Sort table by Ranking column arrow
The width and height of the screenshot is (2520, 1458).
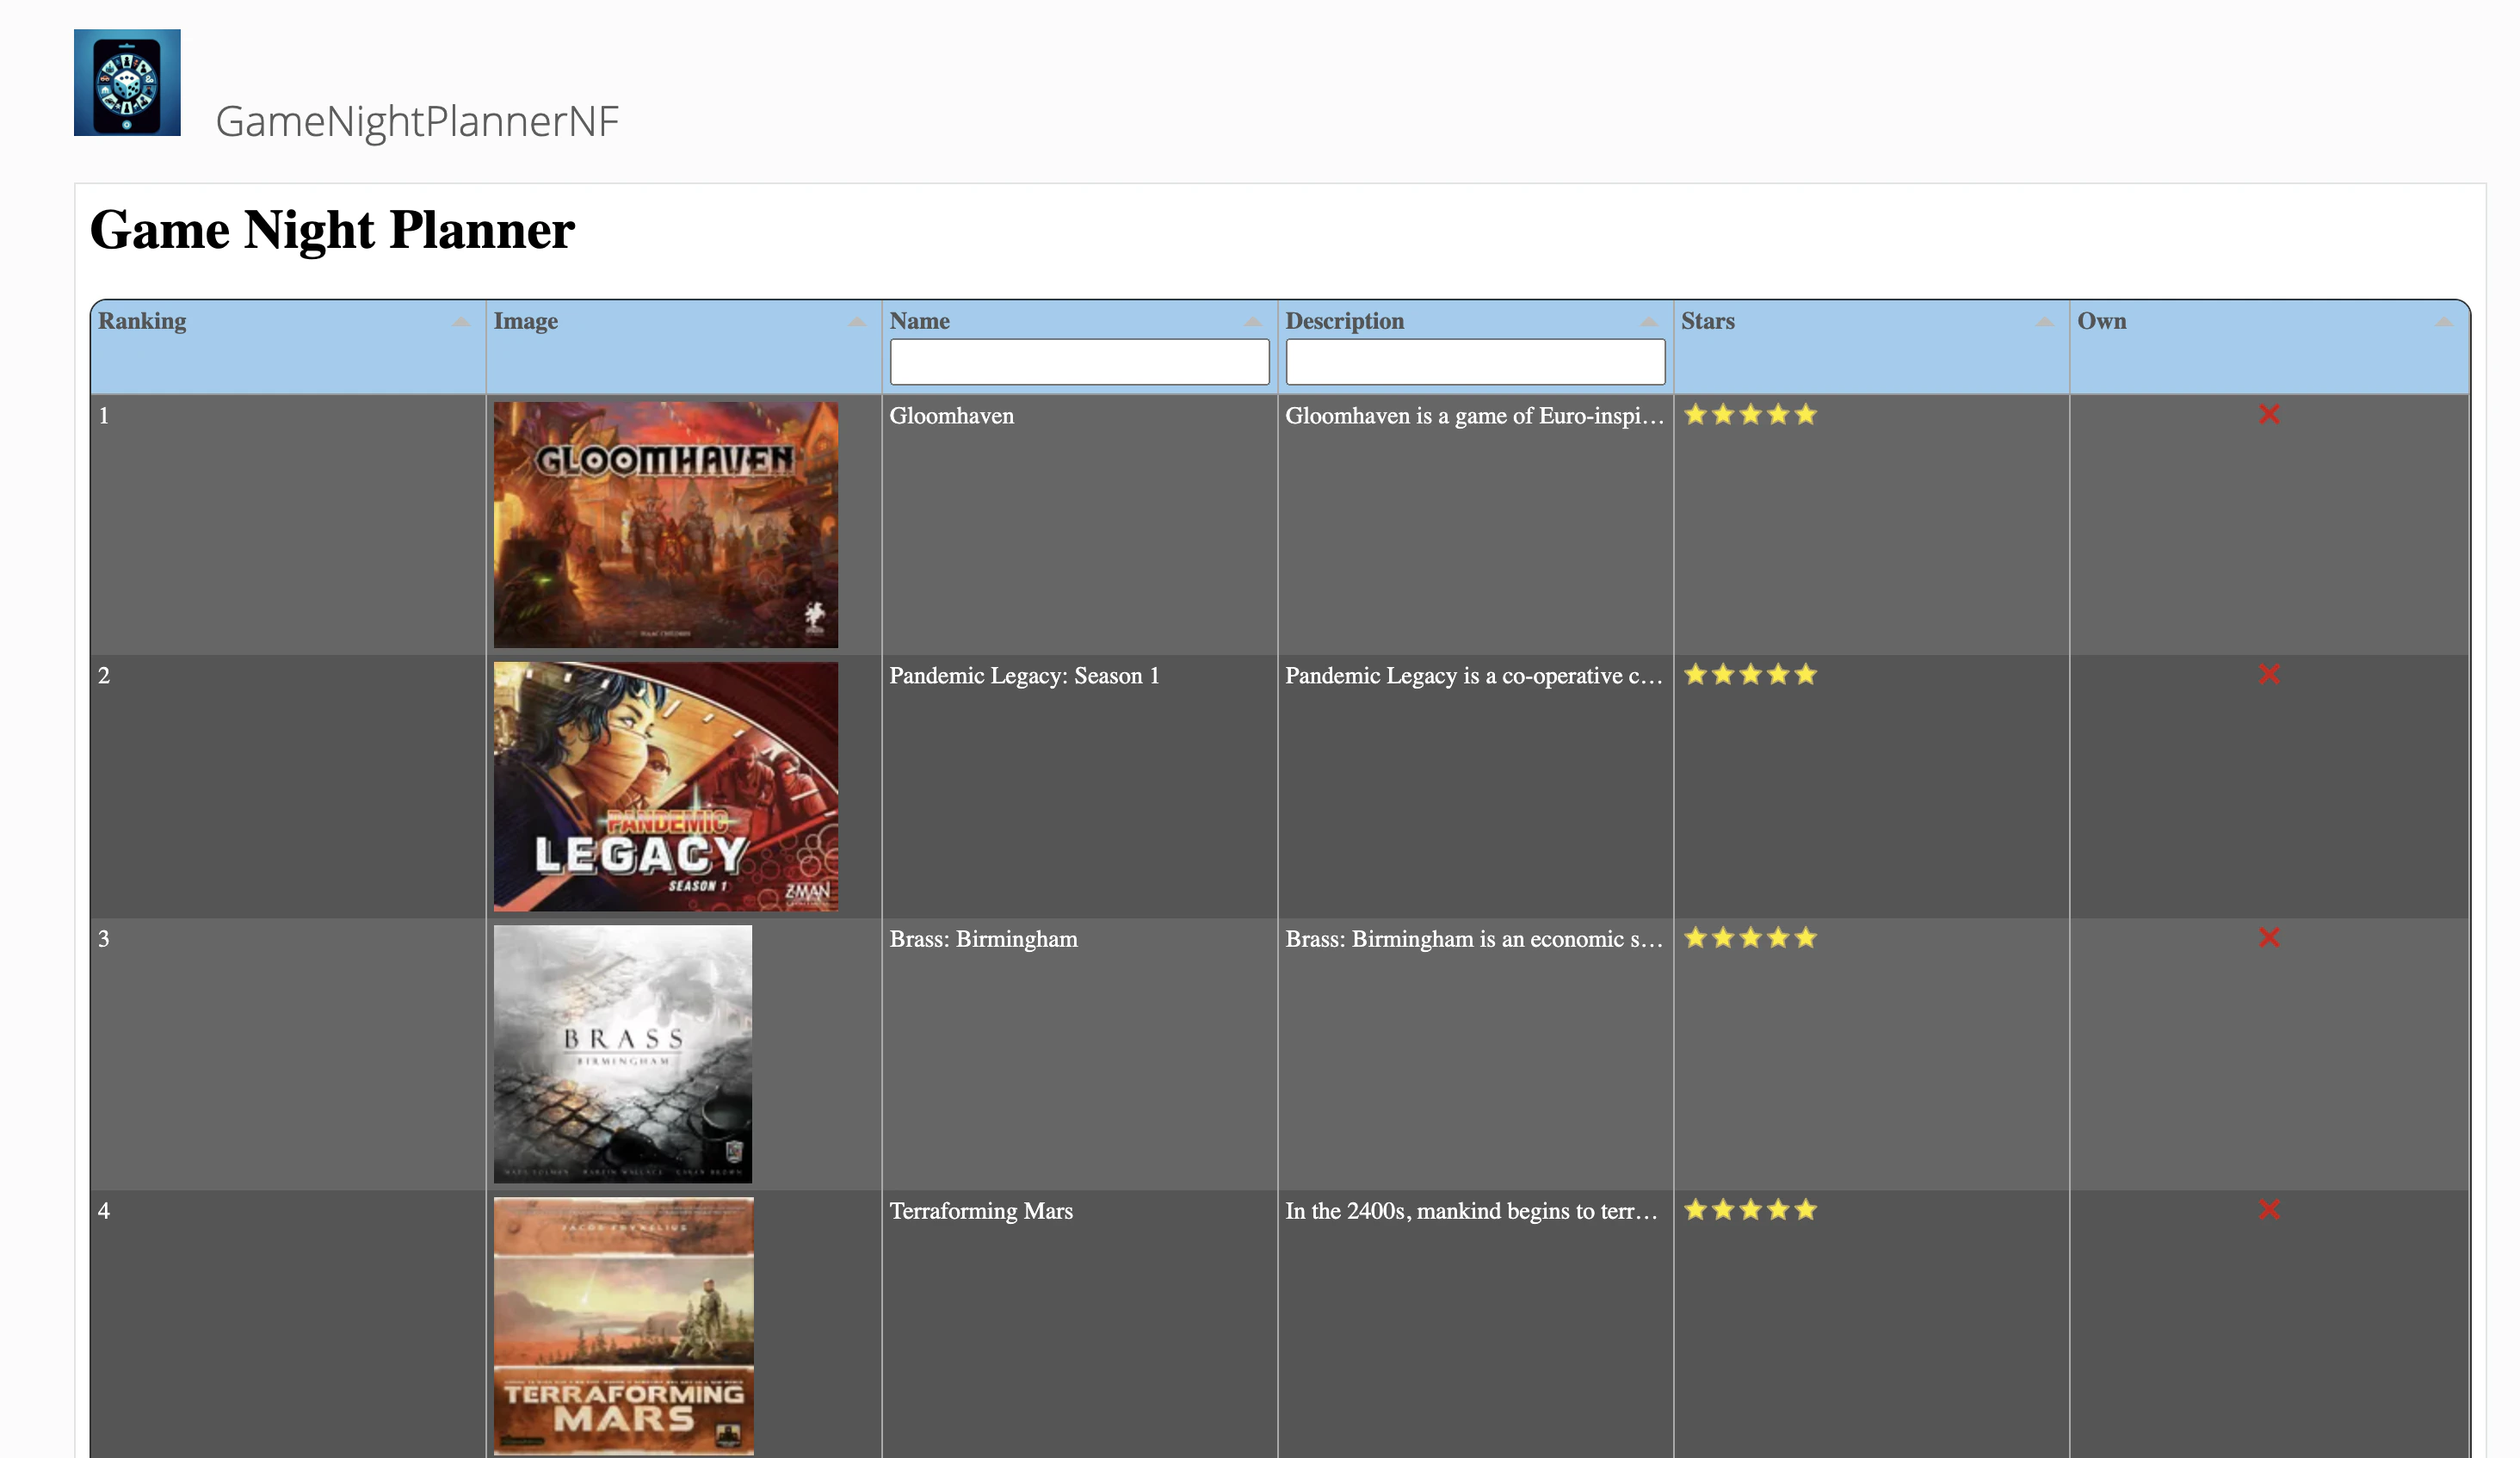pyautogui.click(x=461, y=321)
